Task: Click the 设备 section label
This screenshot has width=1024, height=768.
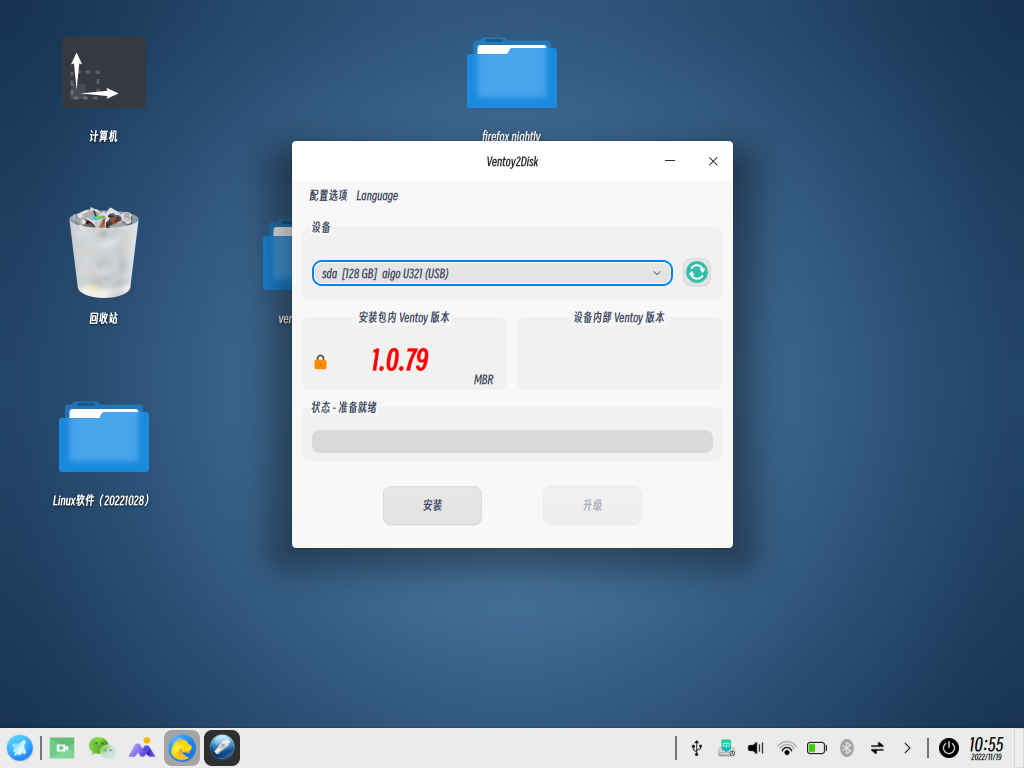Action: (321, 227)
